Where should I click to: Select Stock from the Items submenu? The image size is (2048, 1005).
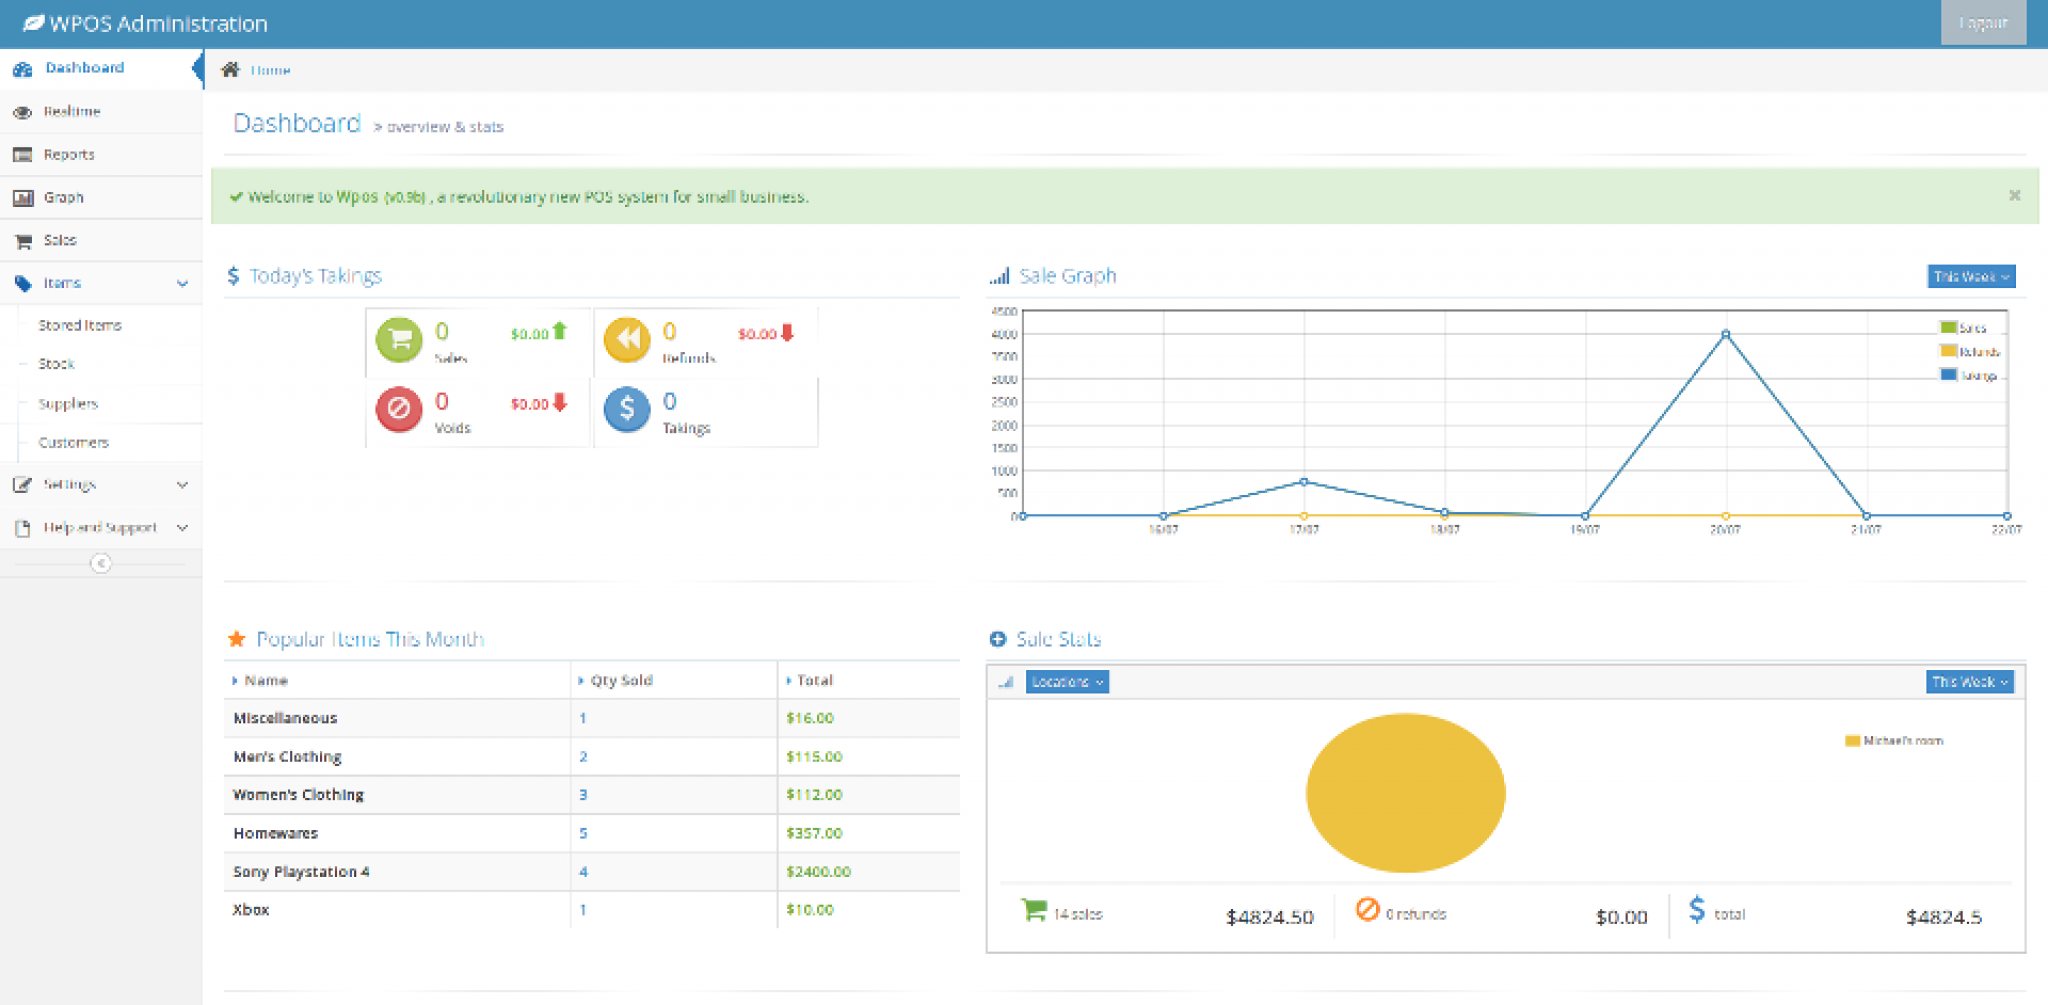(x=56, y=364)
